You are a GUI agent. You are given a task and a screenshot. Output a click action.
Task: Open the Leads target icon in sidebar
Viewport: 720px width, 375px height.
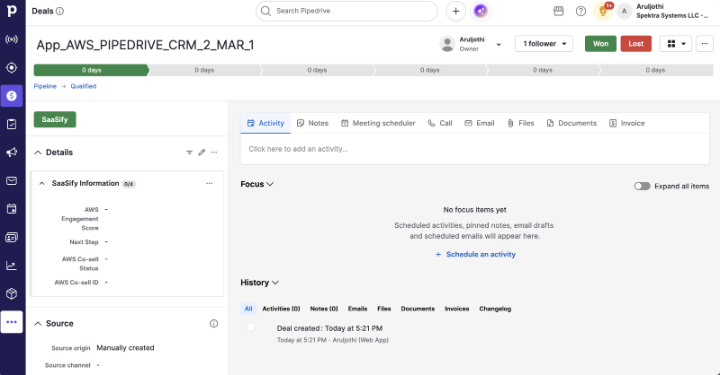click(11, 67)
